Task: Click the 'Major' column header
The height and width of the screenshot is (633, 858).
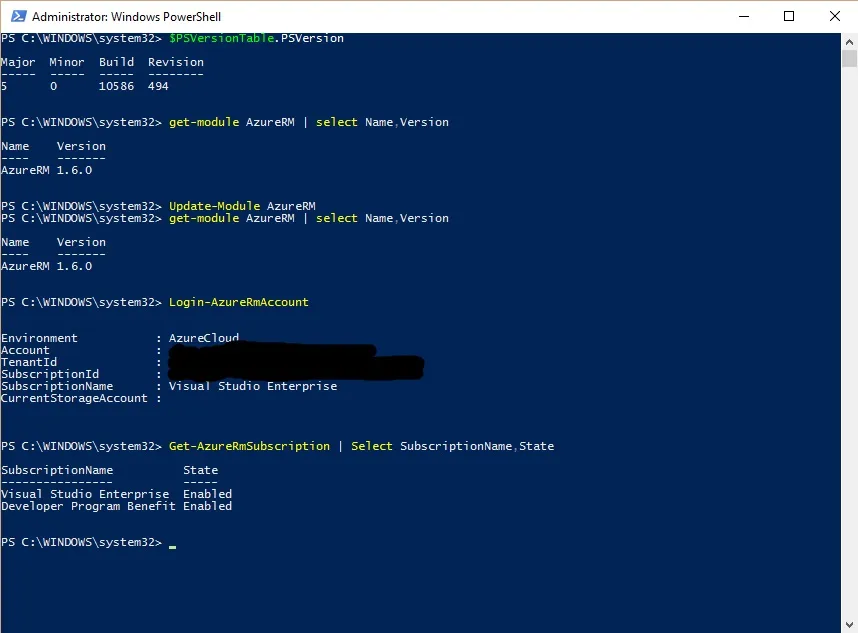Action: click(x=18, y=62)
